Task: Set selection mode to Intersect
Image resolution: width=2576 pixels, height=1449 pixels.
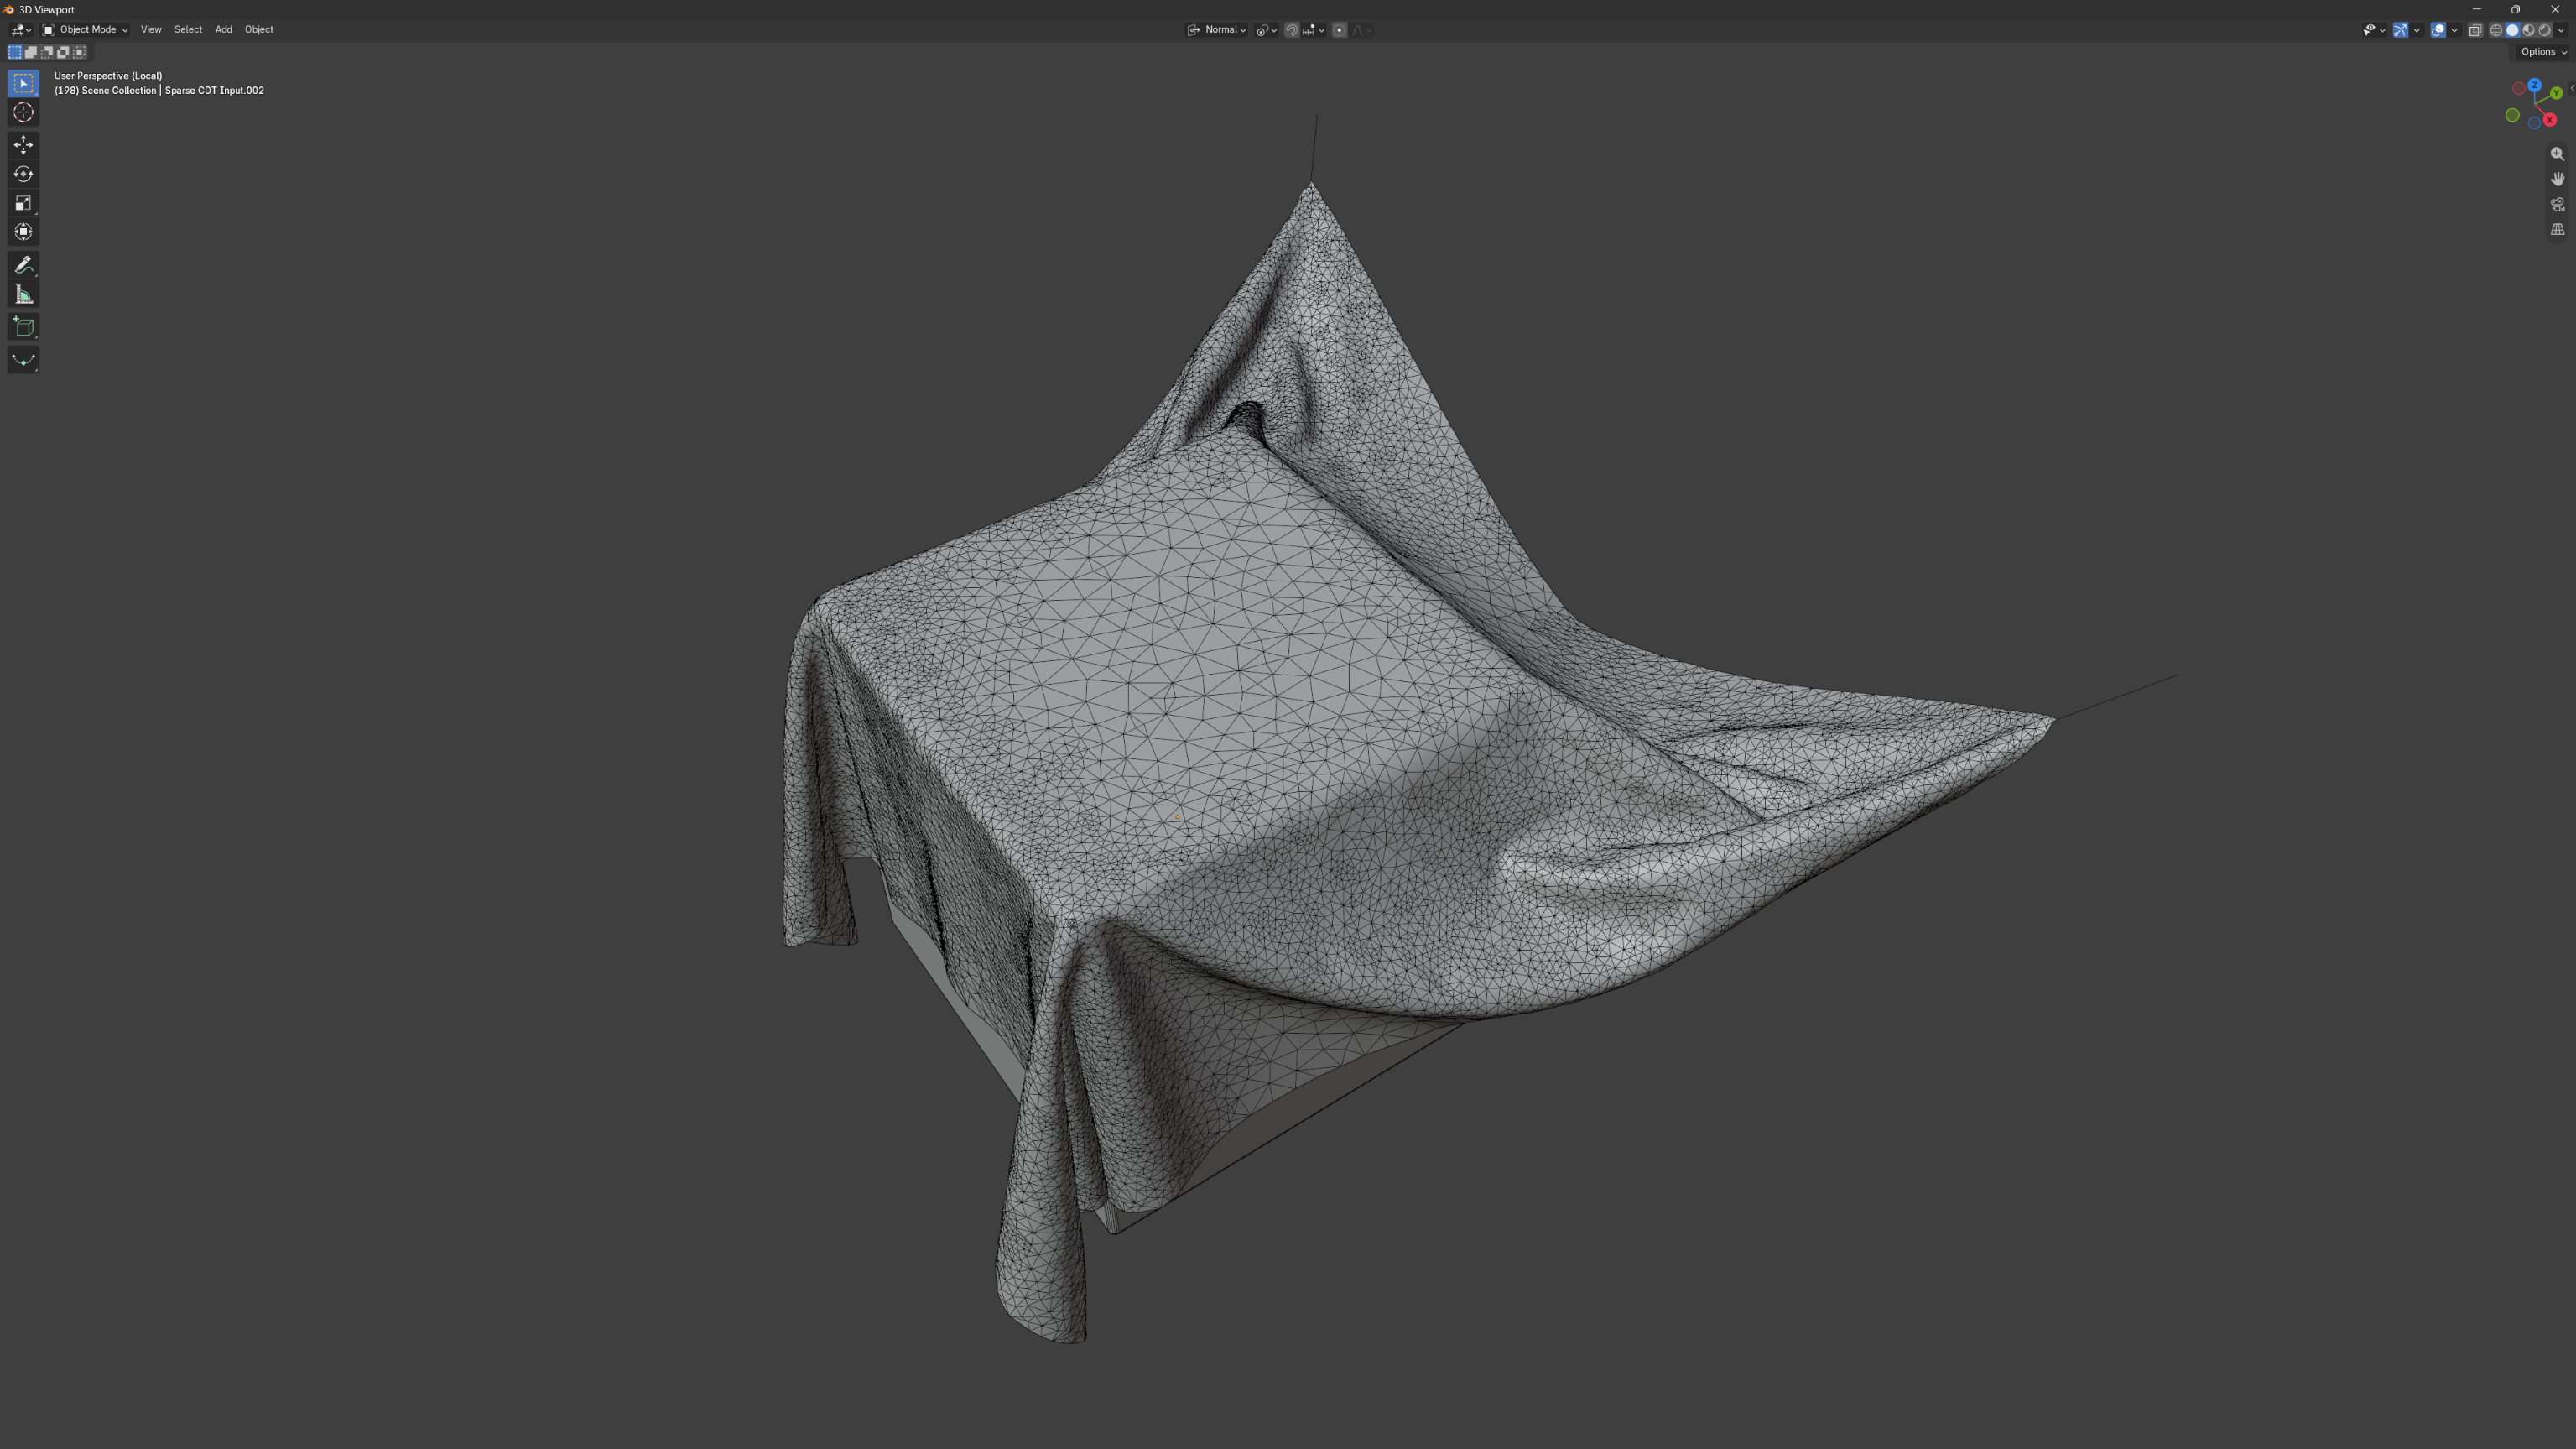Action: (x=80, y=52)
